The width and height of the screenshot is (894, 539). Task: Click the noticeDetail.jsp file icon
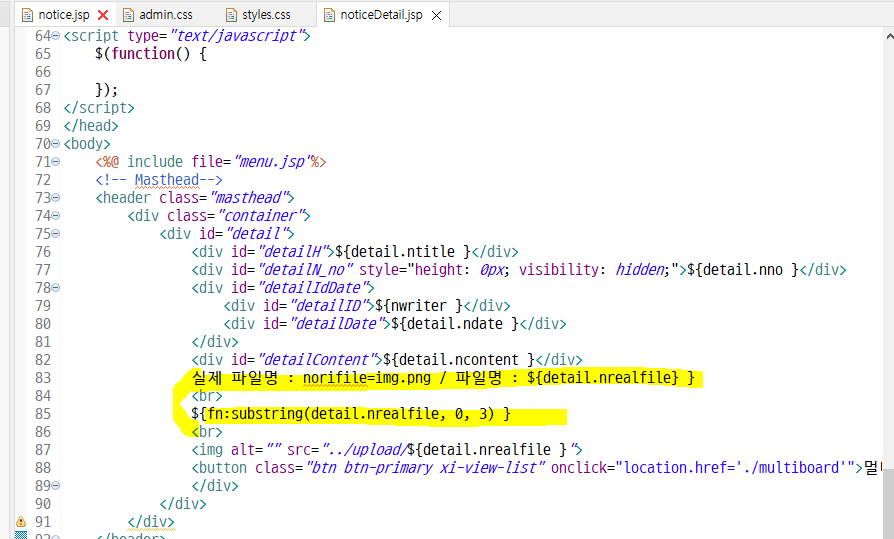(x=329, y=15)
